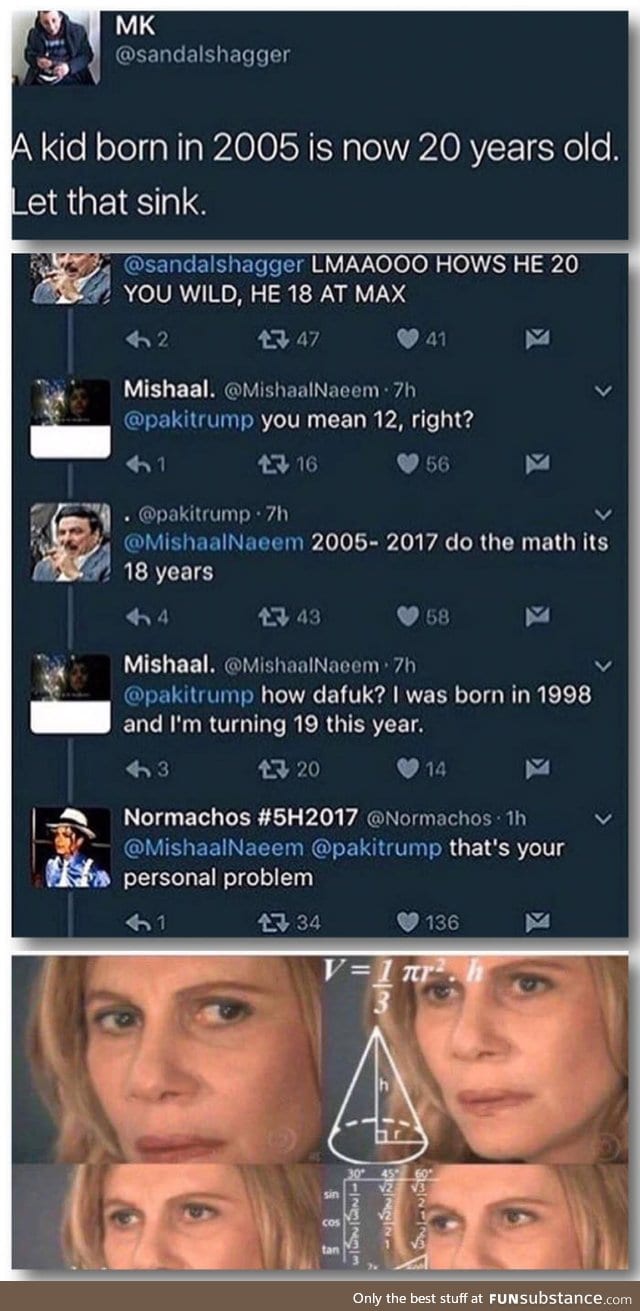Reply to the 'that's your personal problem' tweet

[137, 921]
